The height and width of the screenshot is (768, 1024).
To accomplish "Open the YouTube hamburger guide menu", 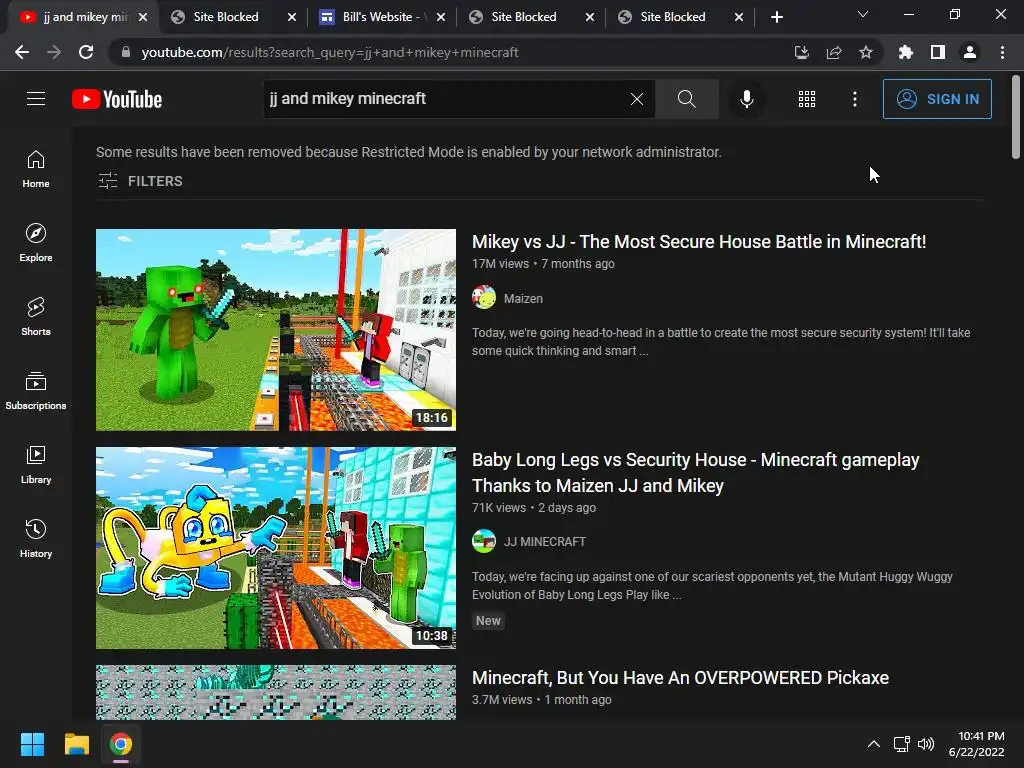I will (x=36, y=99).
